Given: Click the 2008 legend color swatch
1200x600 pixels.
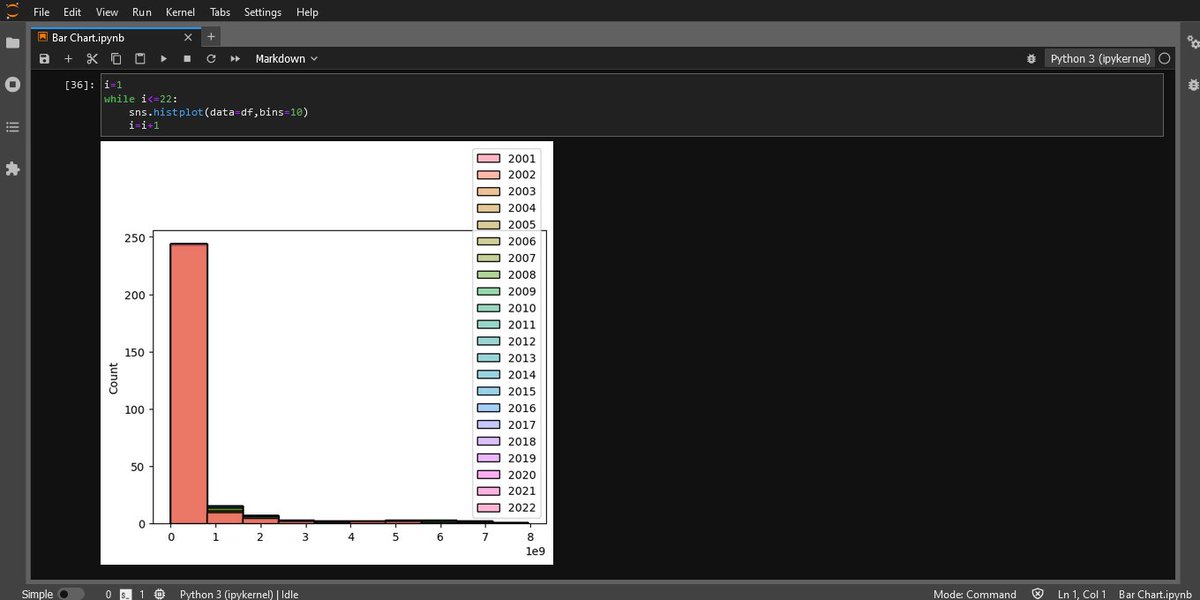Looking at the screenshot, I should coord(488,275).
